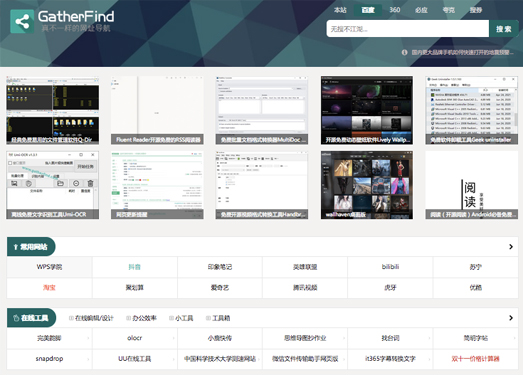Expand the 常用网站 section with right chevron
This screenshot has width=523, height=375.
tap(511, 247)
